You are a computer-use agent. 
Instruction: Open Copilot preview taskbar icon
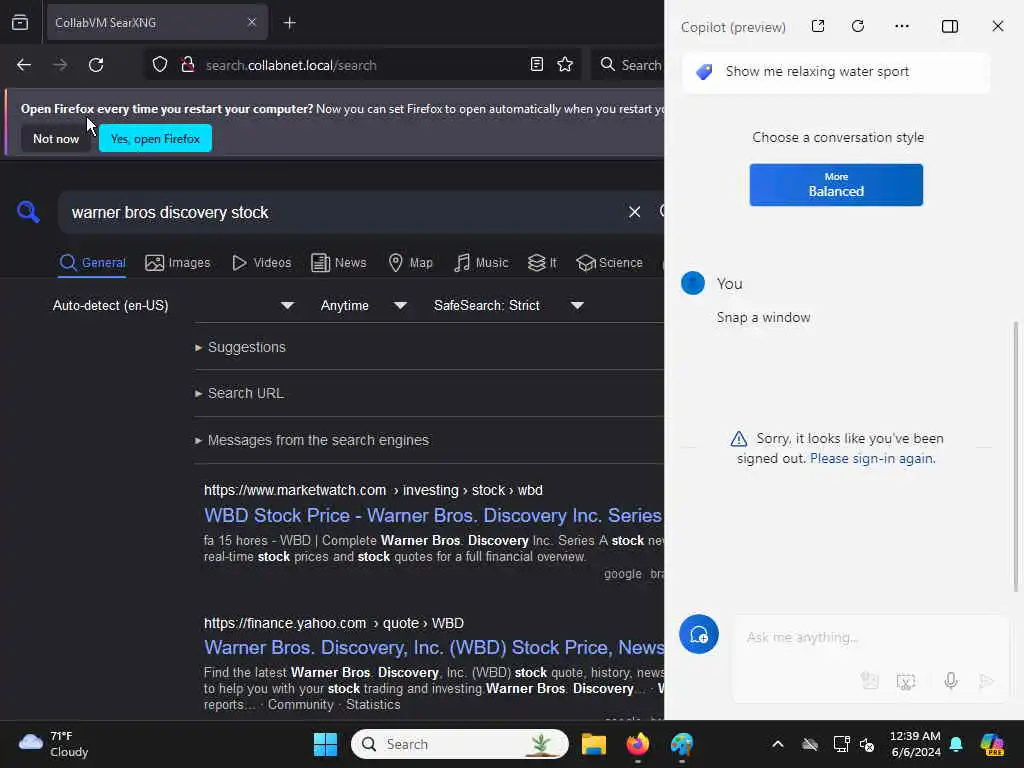tap(992, 744)
